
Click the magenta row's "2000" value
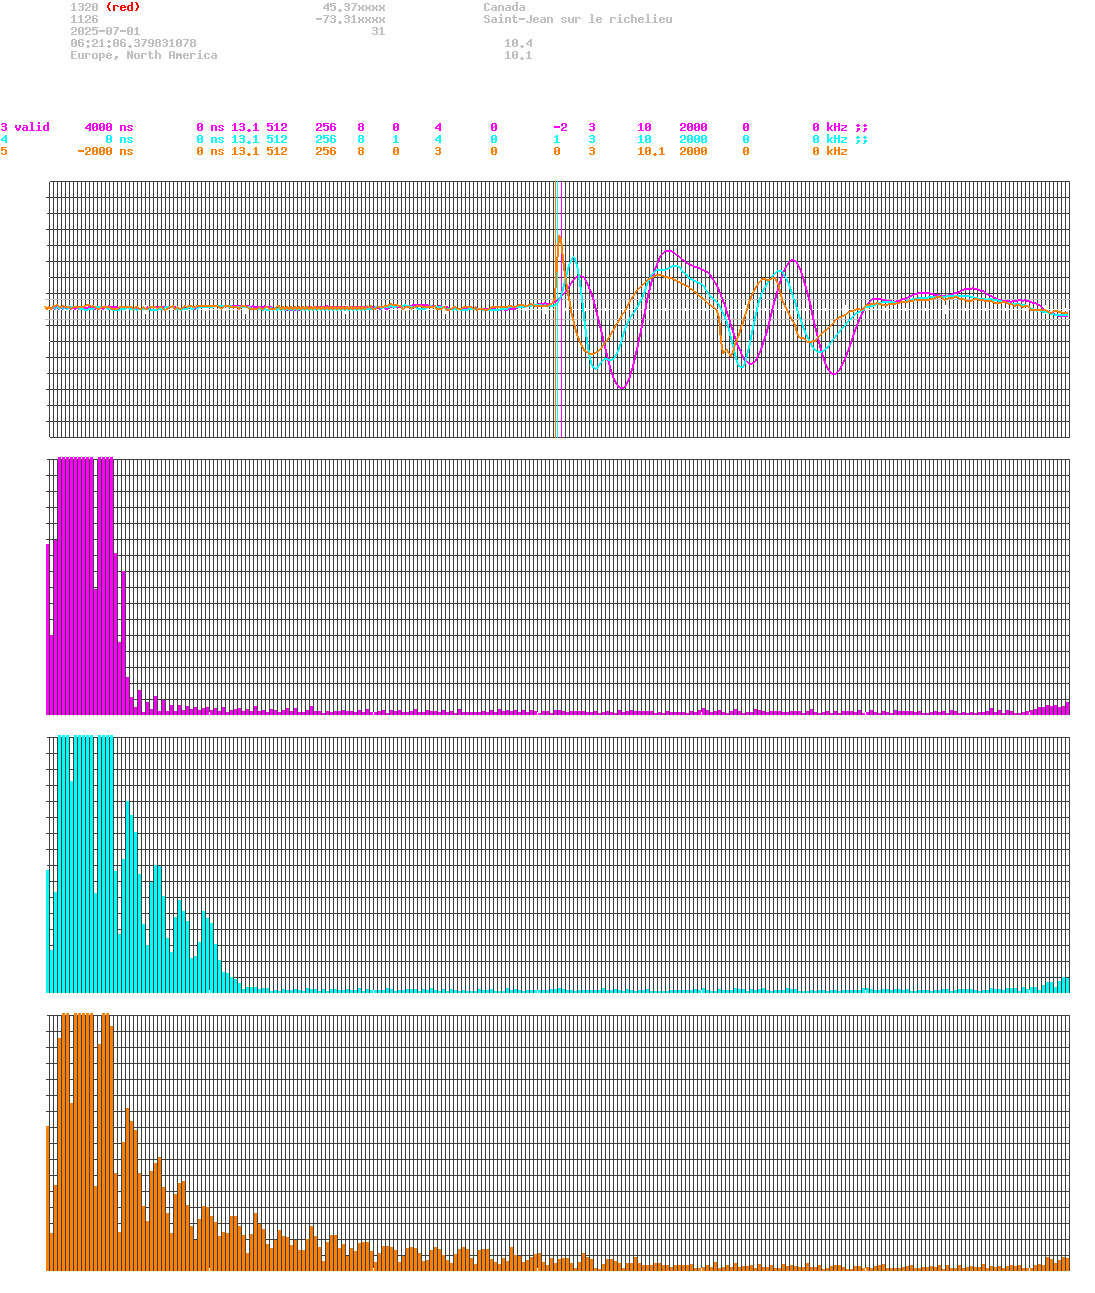point(693,127)
